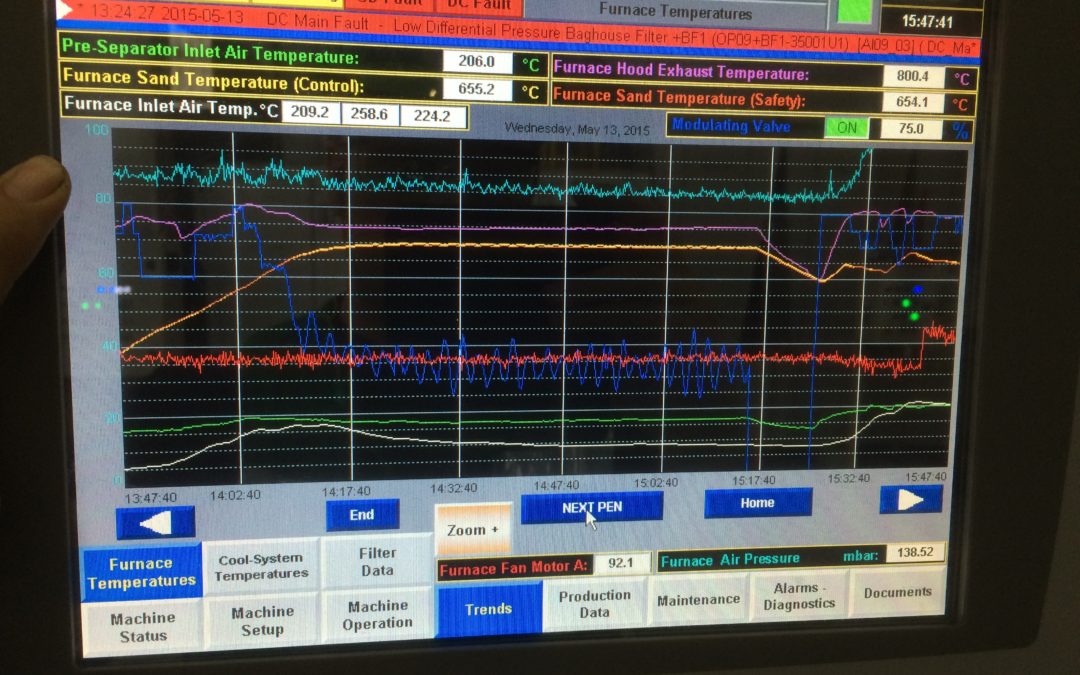
Task: Go to Machine Operation screen
Action: pyautogui.click(x=377, y=614)
